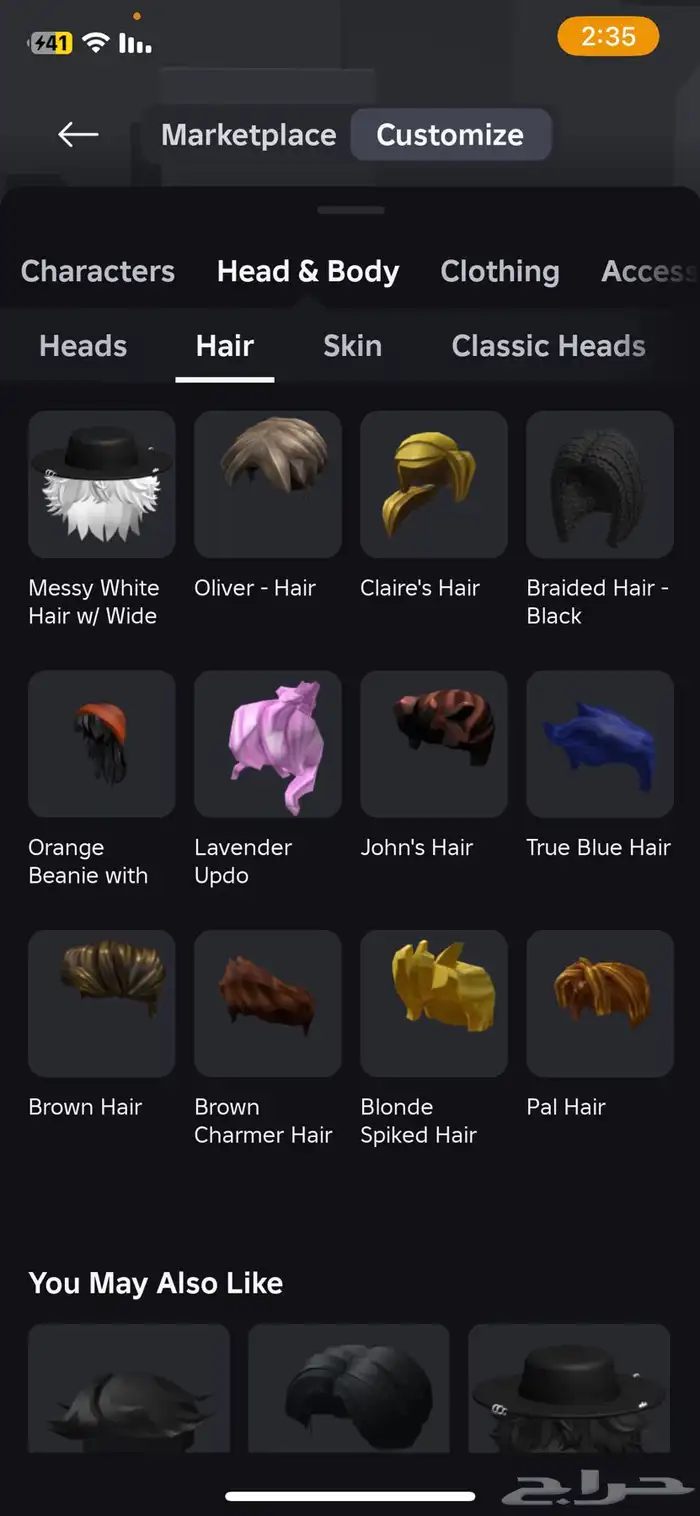The height and width of the screenshot is (1516, 700).
Task: Equip the True Blue Hair
Action: 600,744
